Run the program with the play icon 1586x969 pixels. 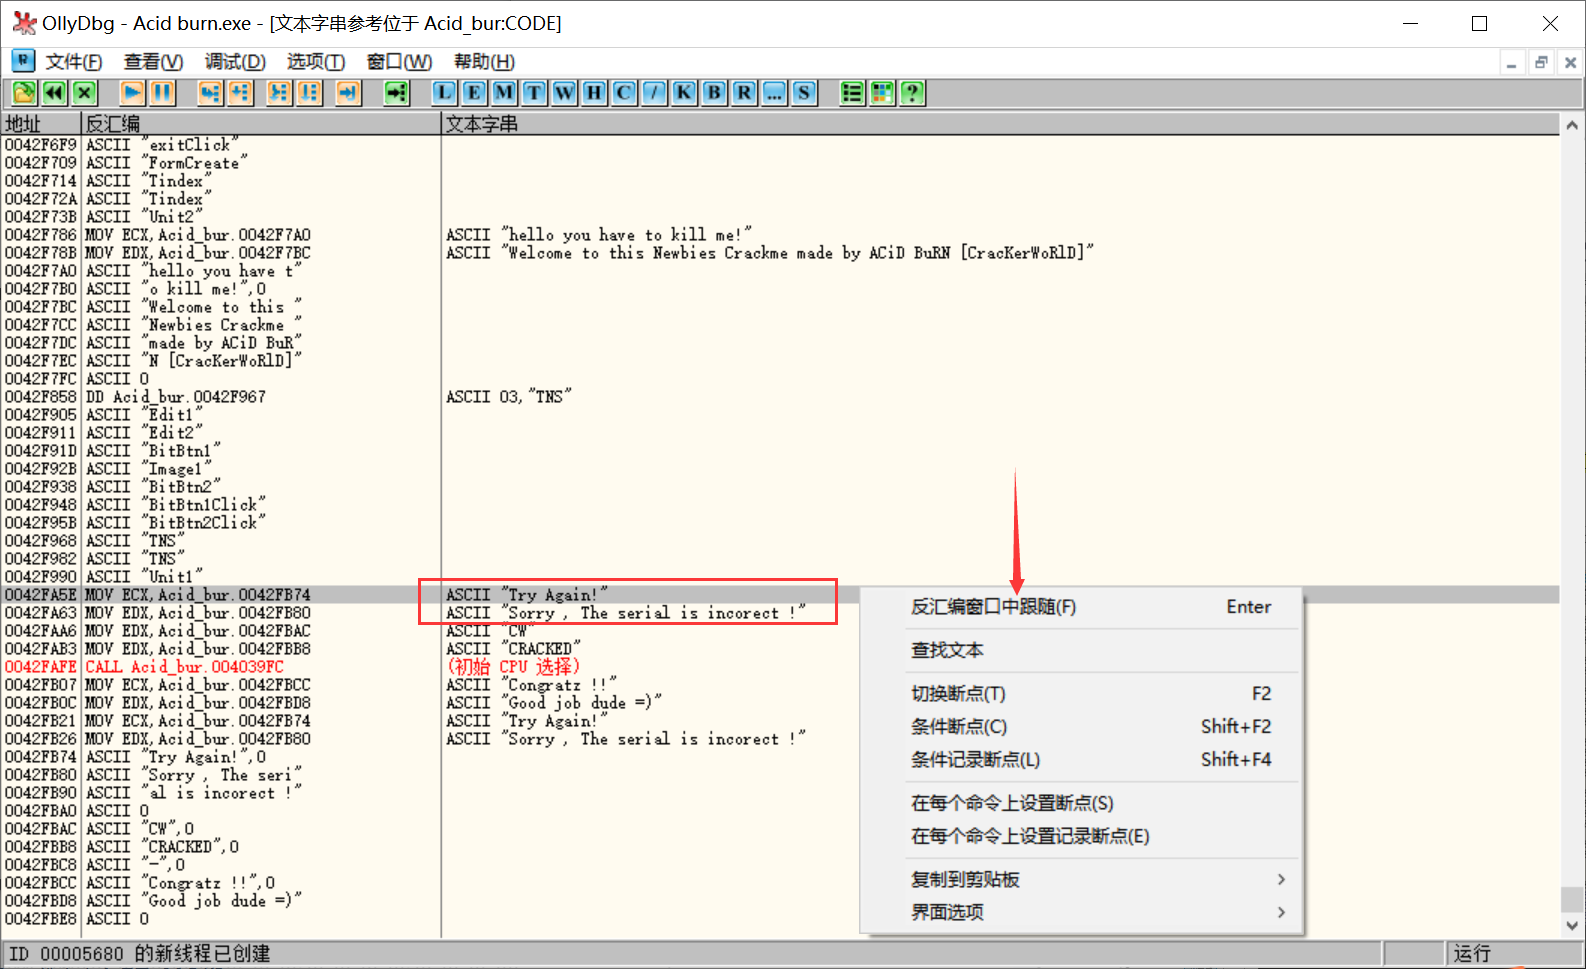tap(132, 93)
